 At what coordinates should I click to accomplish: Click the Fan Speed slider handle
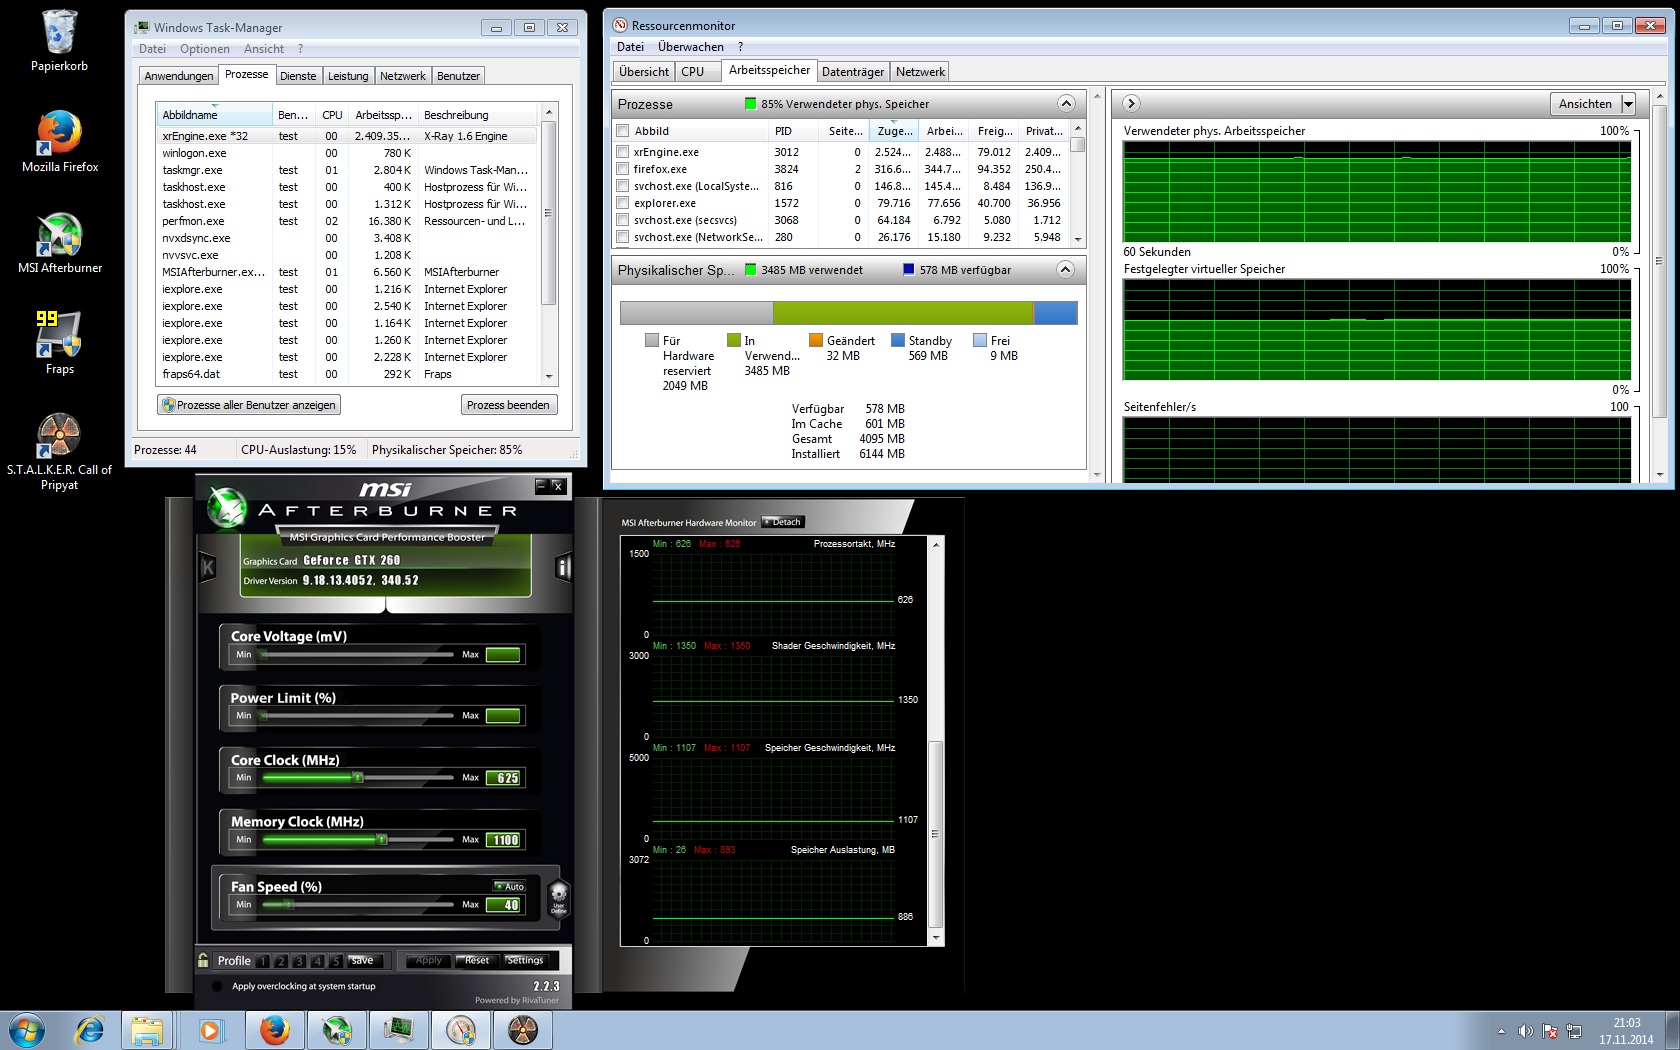(288, 904)
